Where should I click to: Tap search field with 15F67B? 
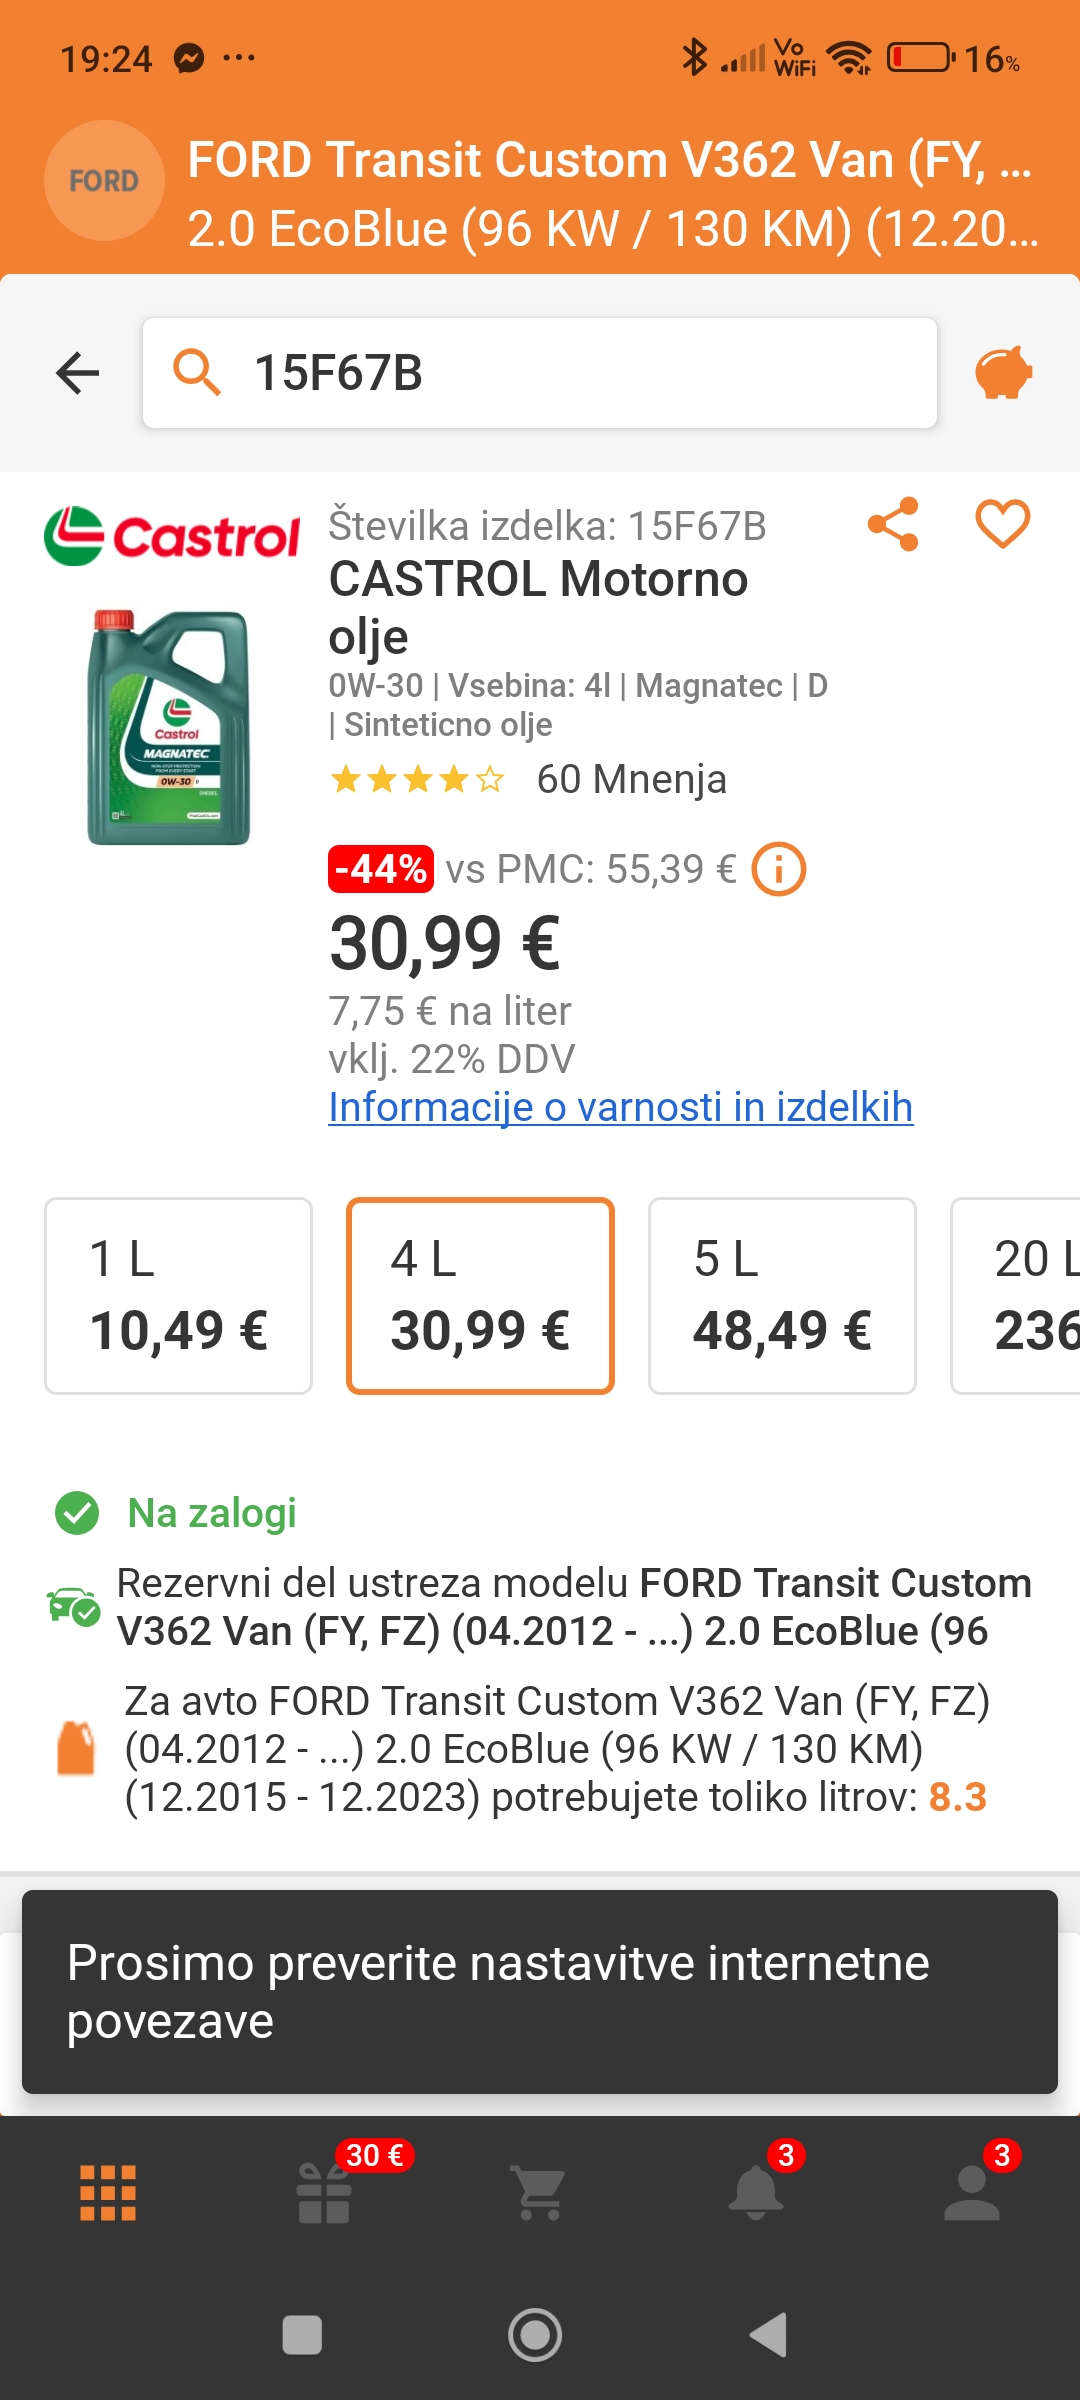pyautogui.click(x=540, y=373)
